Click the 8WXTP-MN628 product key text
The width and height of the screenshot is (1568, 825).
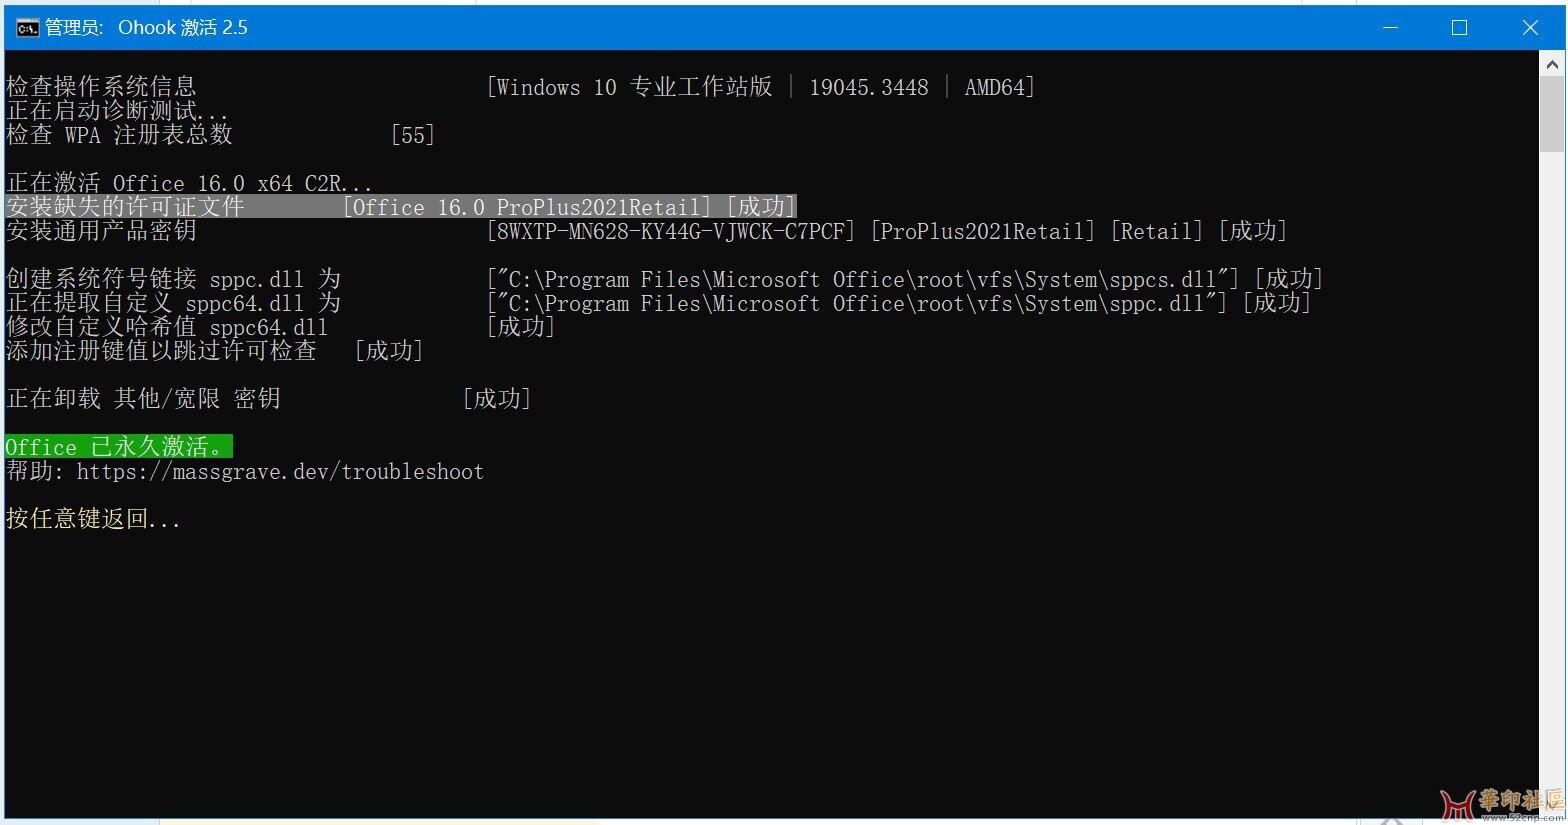coord(672,231)
